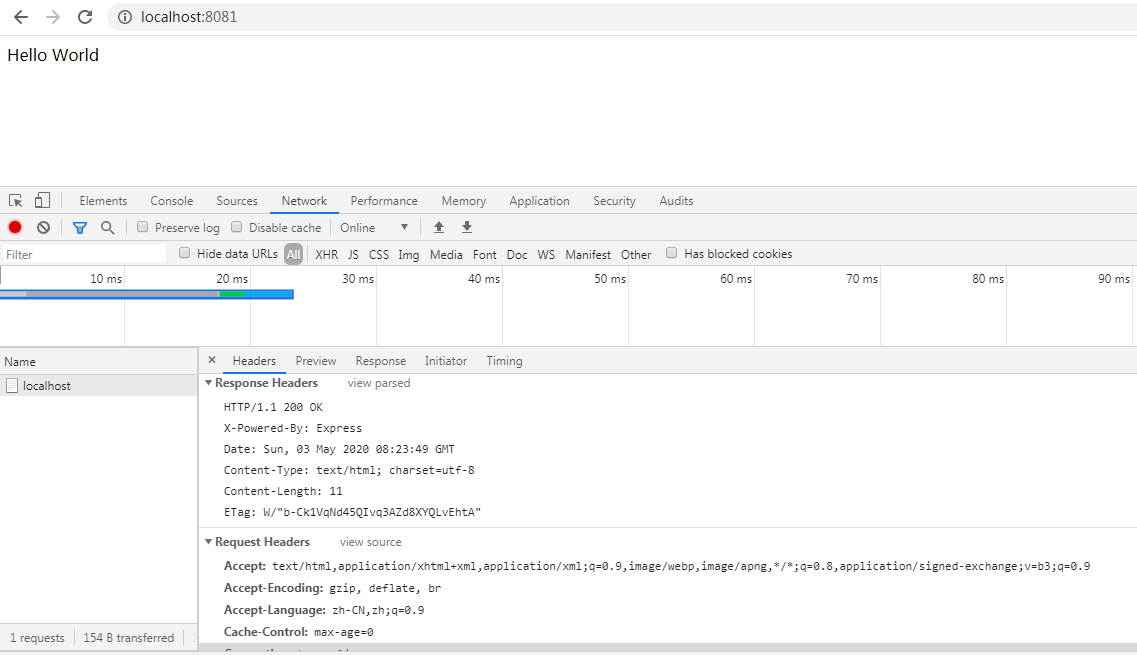Stop recording network log
1137x655 pixels.
tap(15, 227)
